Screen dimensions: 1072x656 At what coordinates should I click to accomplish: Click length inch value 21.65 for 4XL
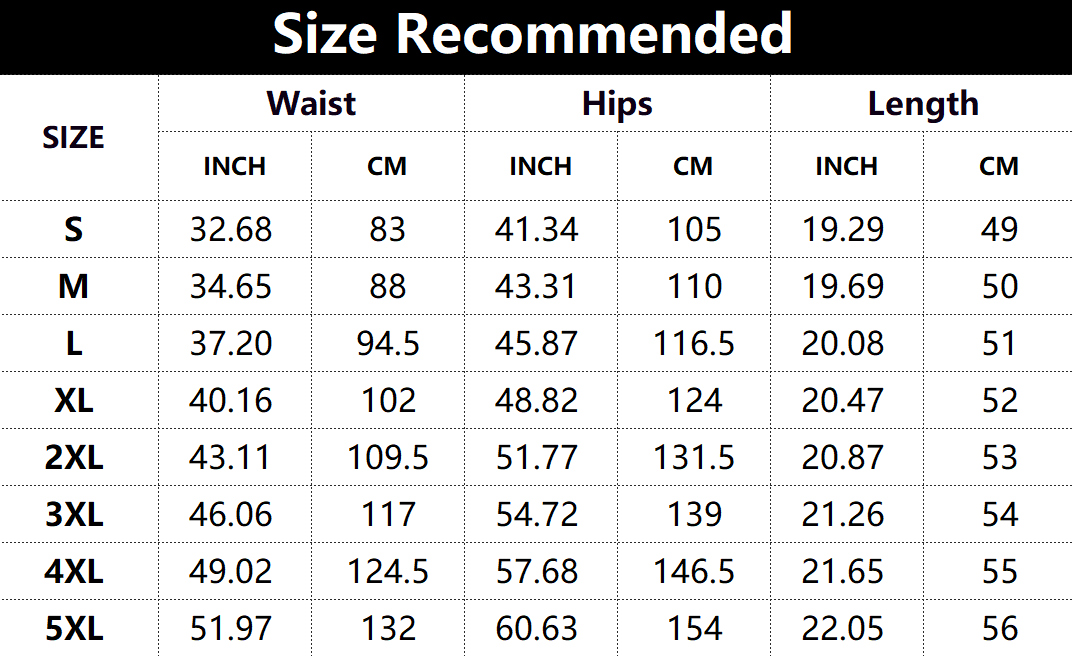click(843, 572)
